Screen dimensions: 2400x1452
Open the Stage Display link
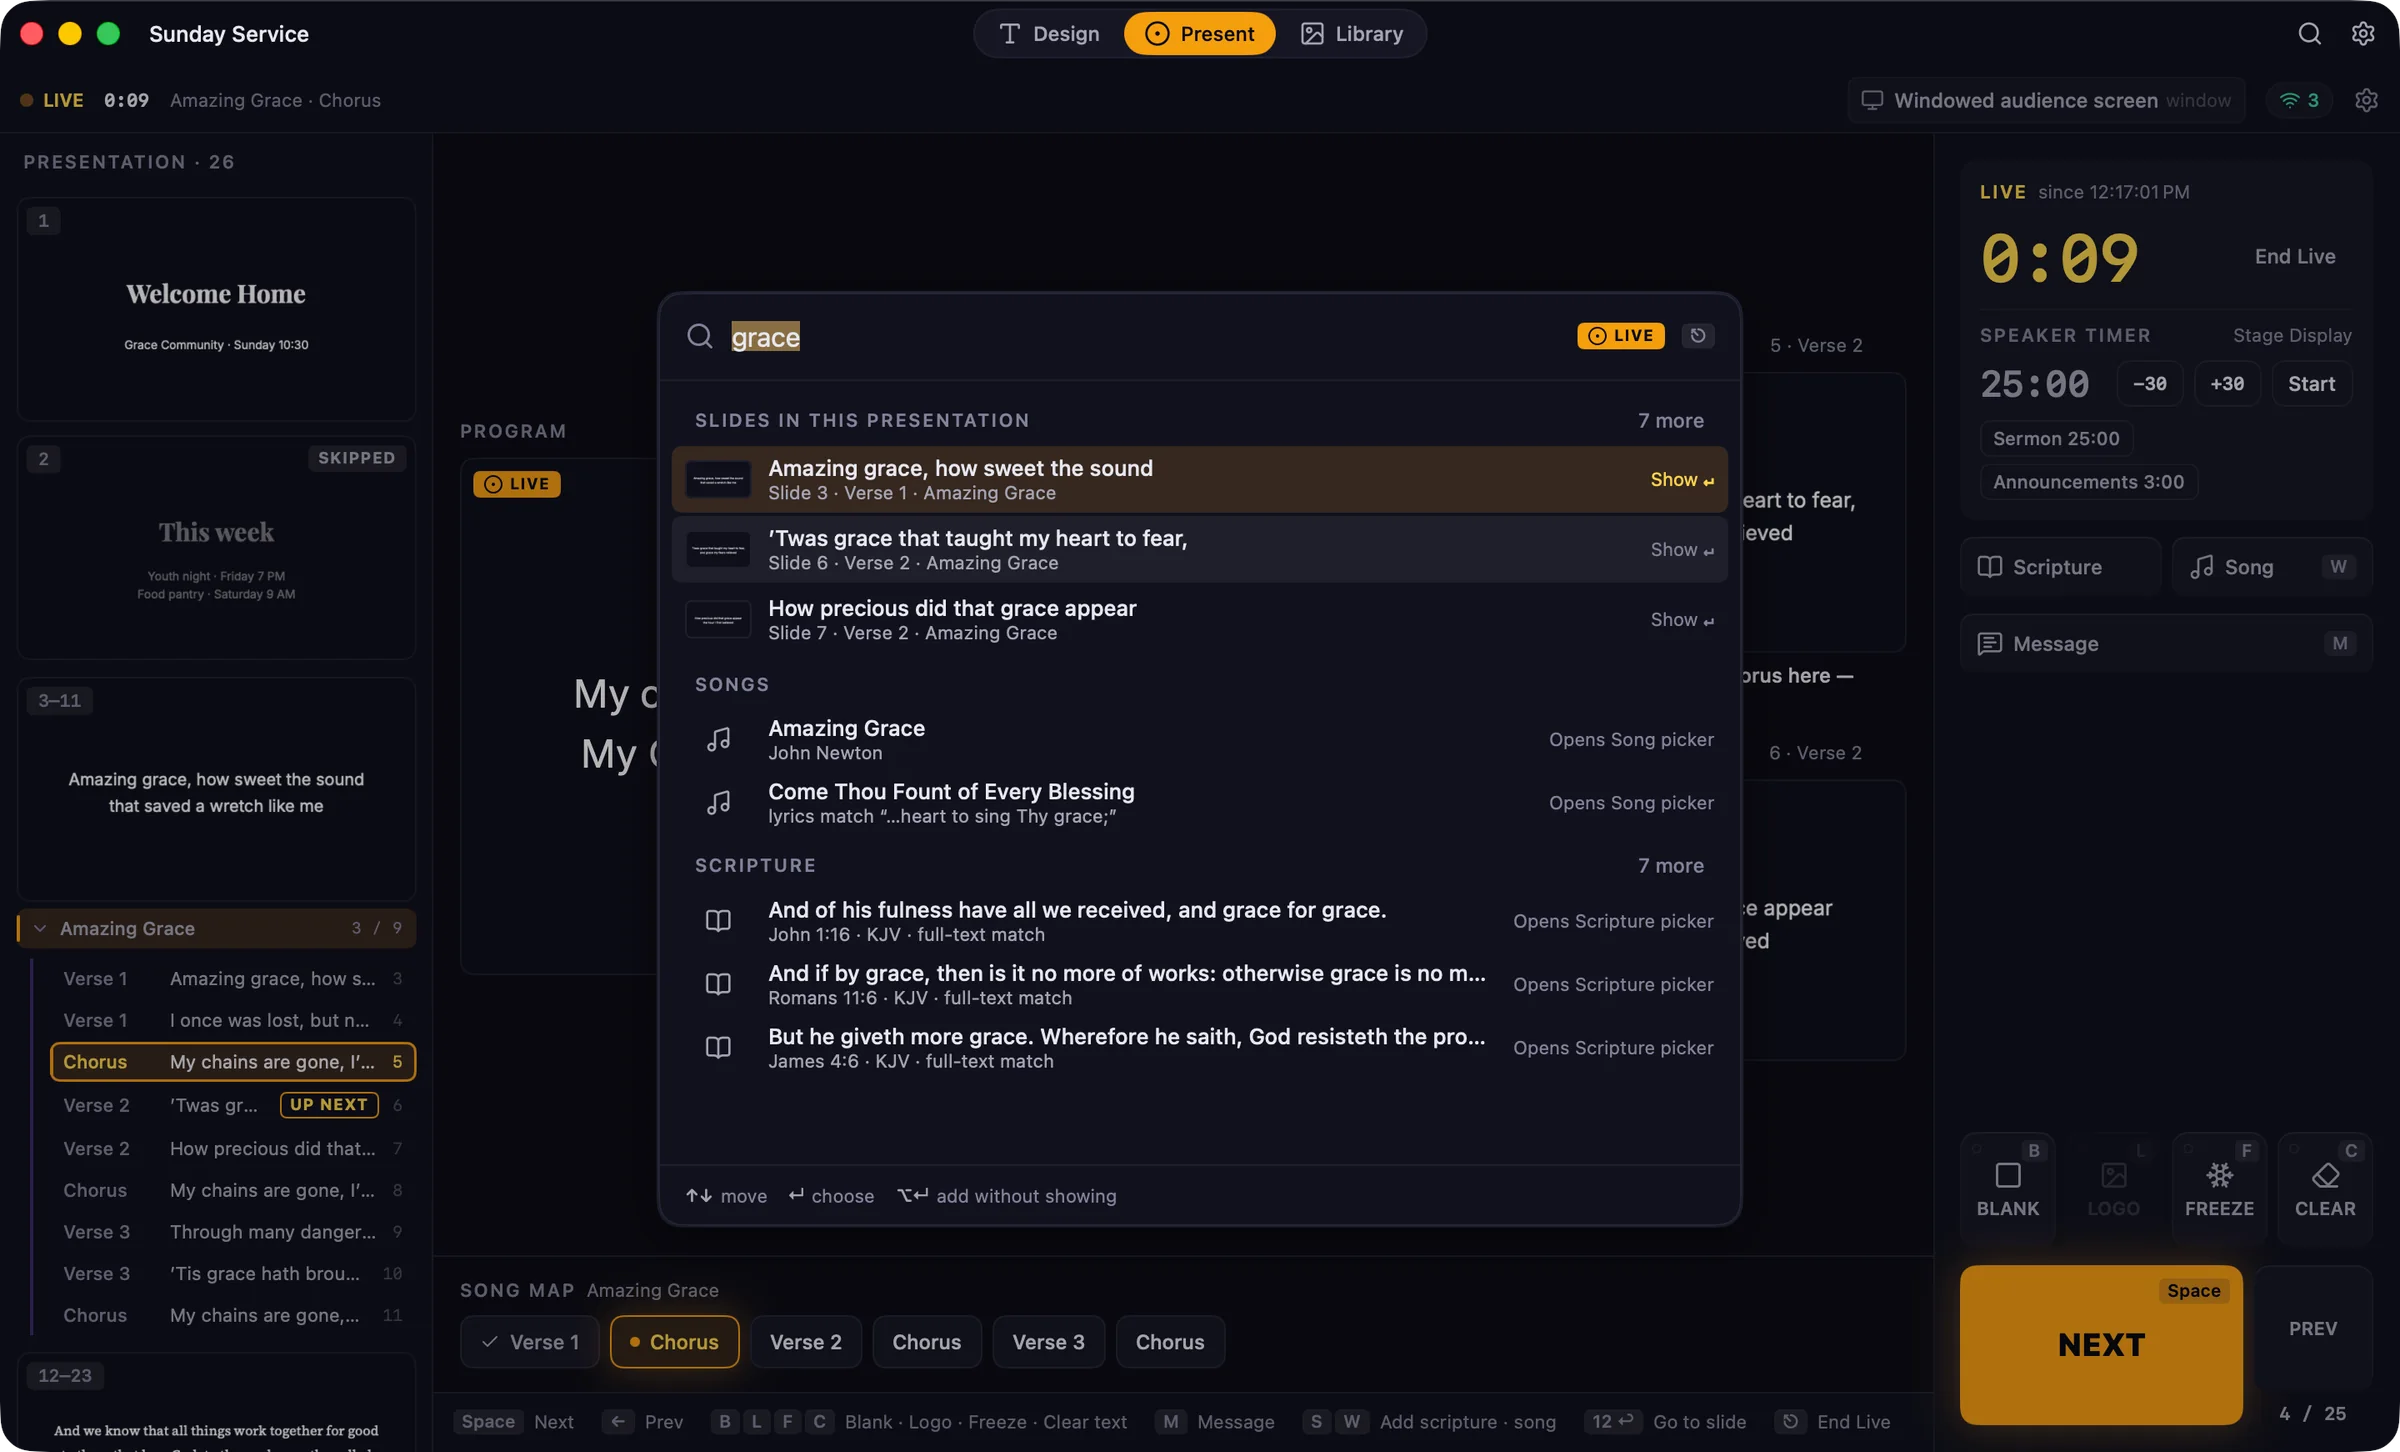click(2292, 336)
